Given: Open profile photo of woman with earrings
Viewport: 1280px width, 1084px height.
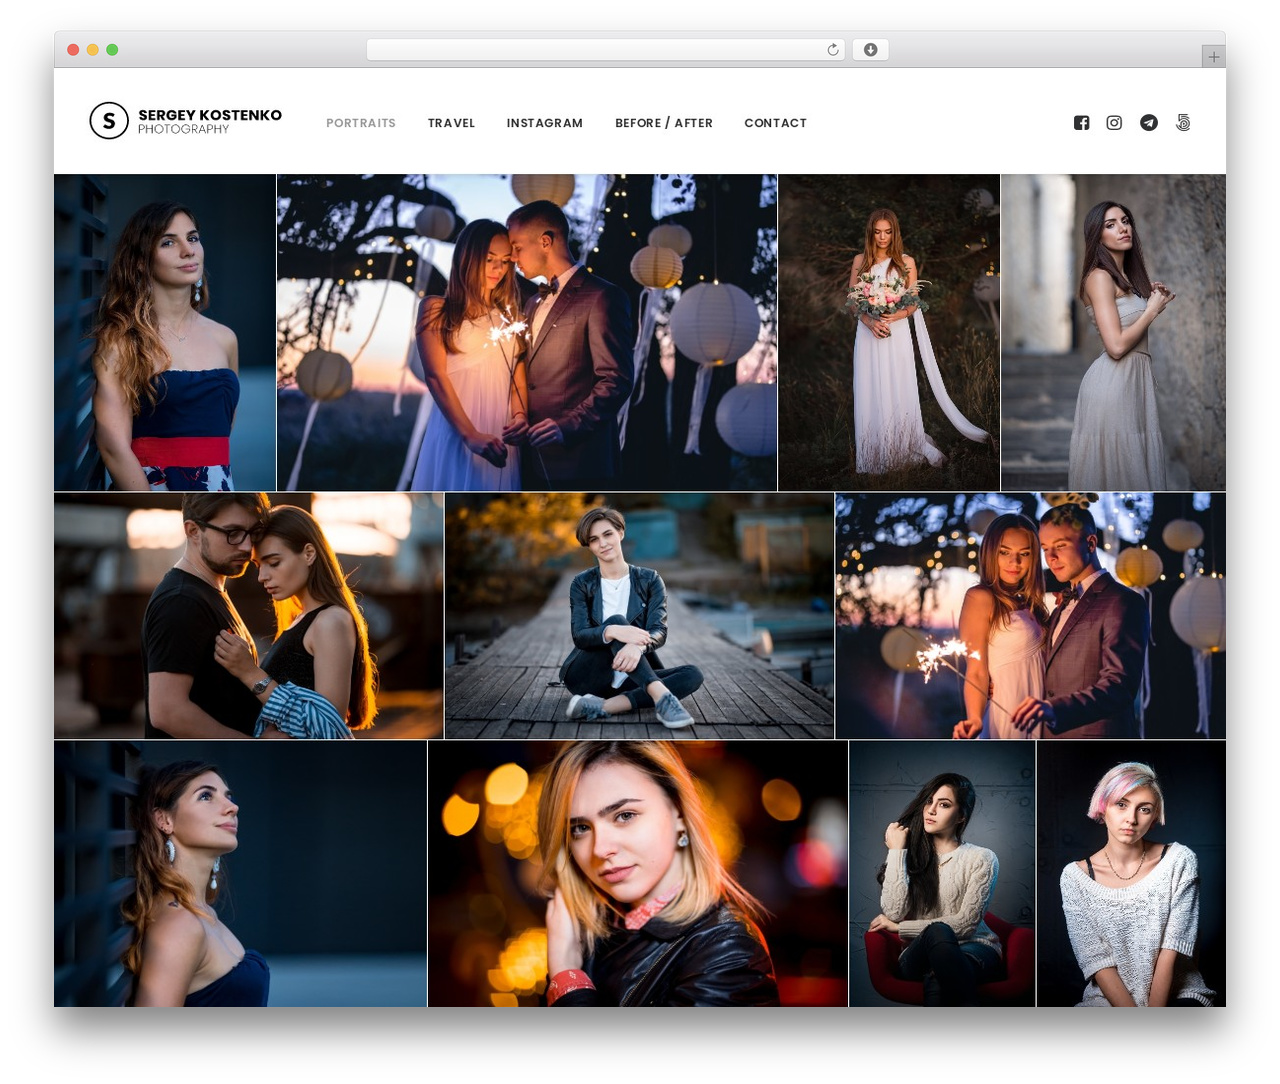Looking at the screenshot, I should (x=240, y=874).
